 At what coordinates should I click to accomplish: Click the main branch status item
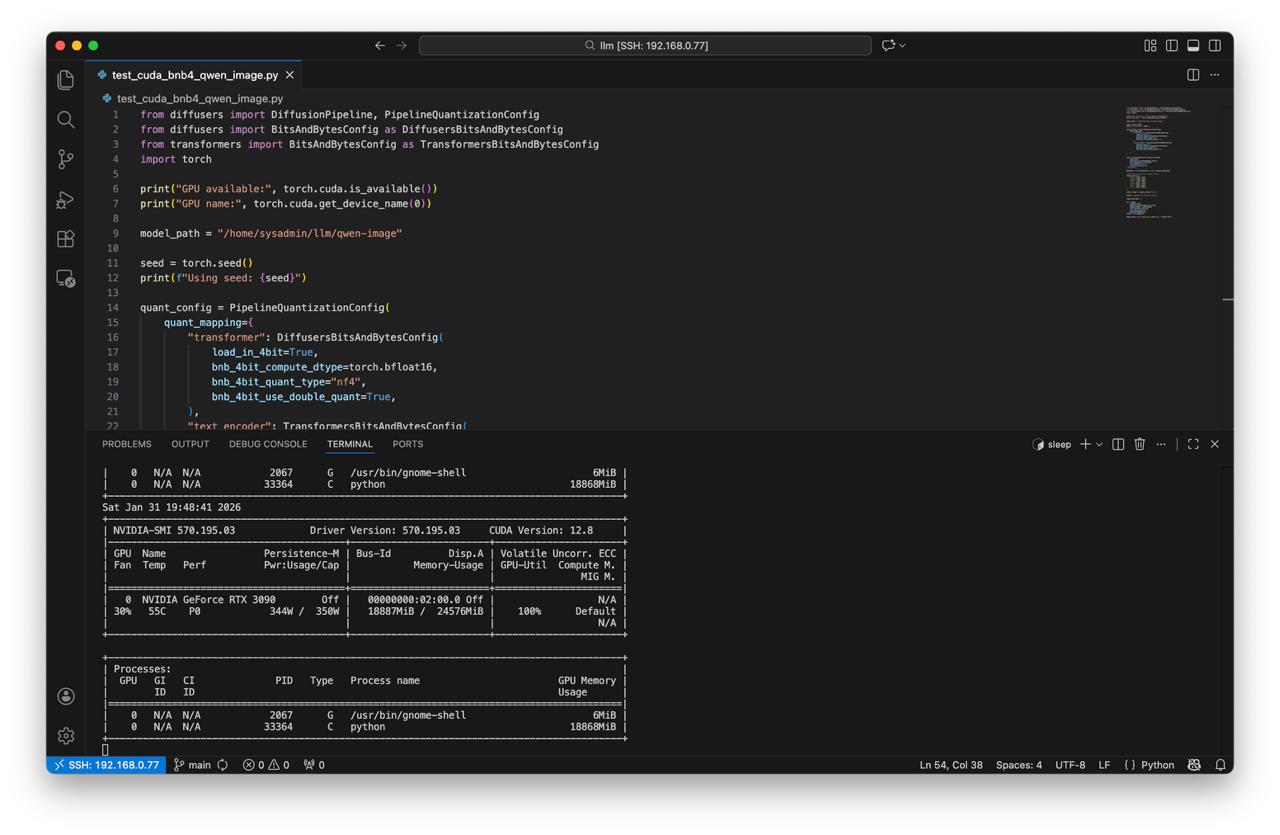coord(192,765)
